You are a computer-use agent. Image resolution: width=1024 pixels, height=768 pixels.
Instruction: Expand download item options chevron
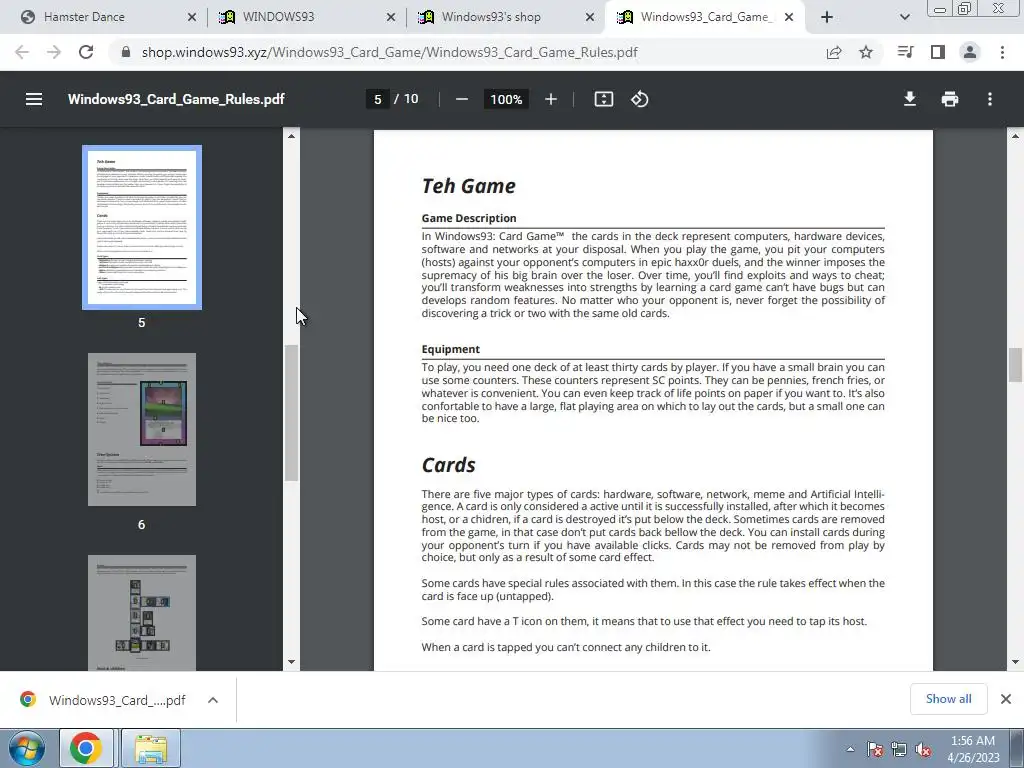[213, 700]
